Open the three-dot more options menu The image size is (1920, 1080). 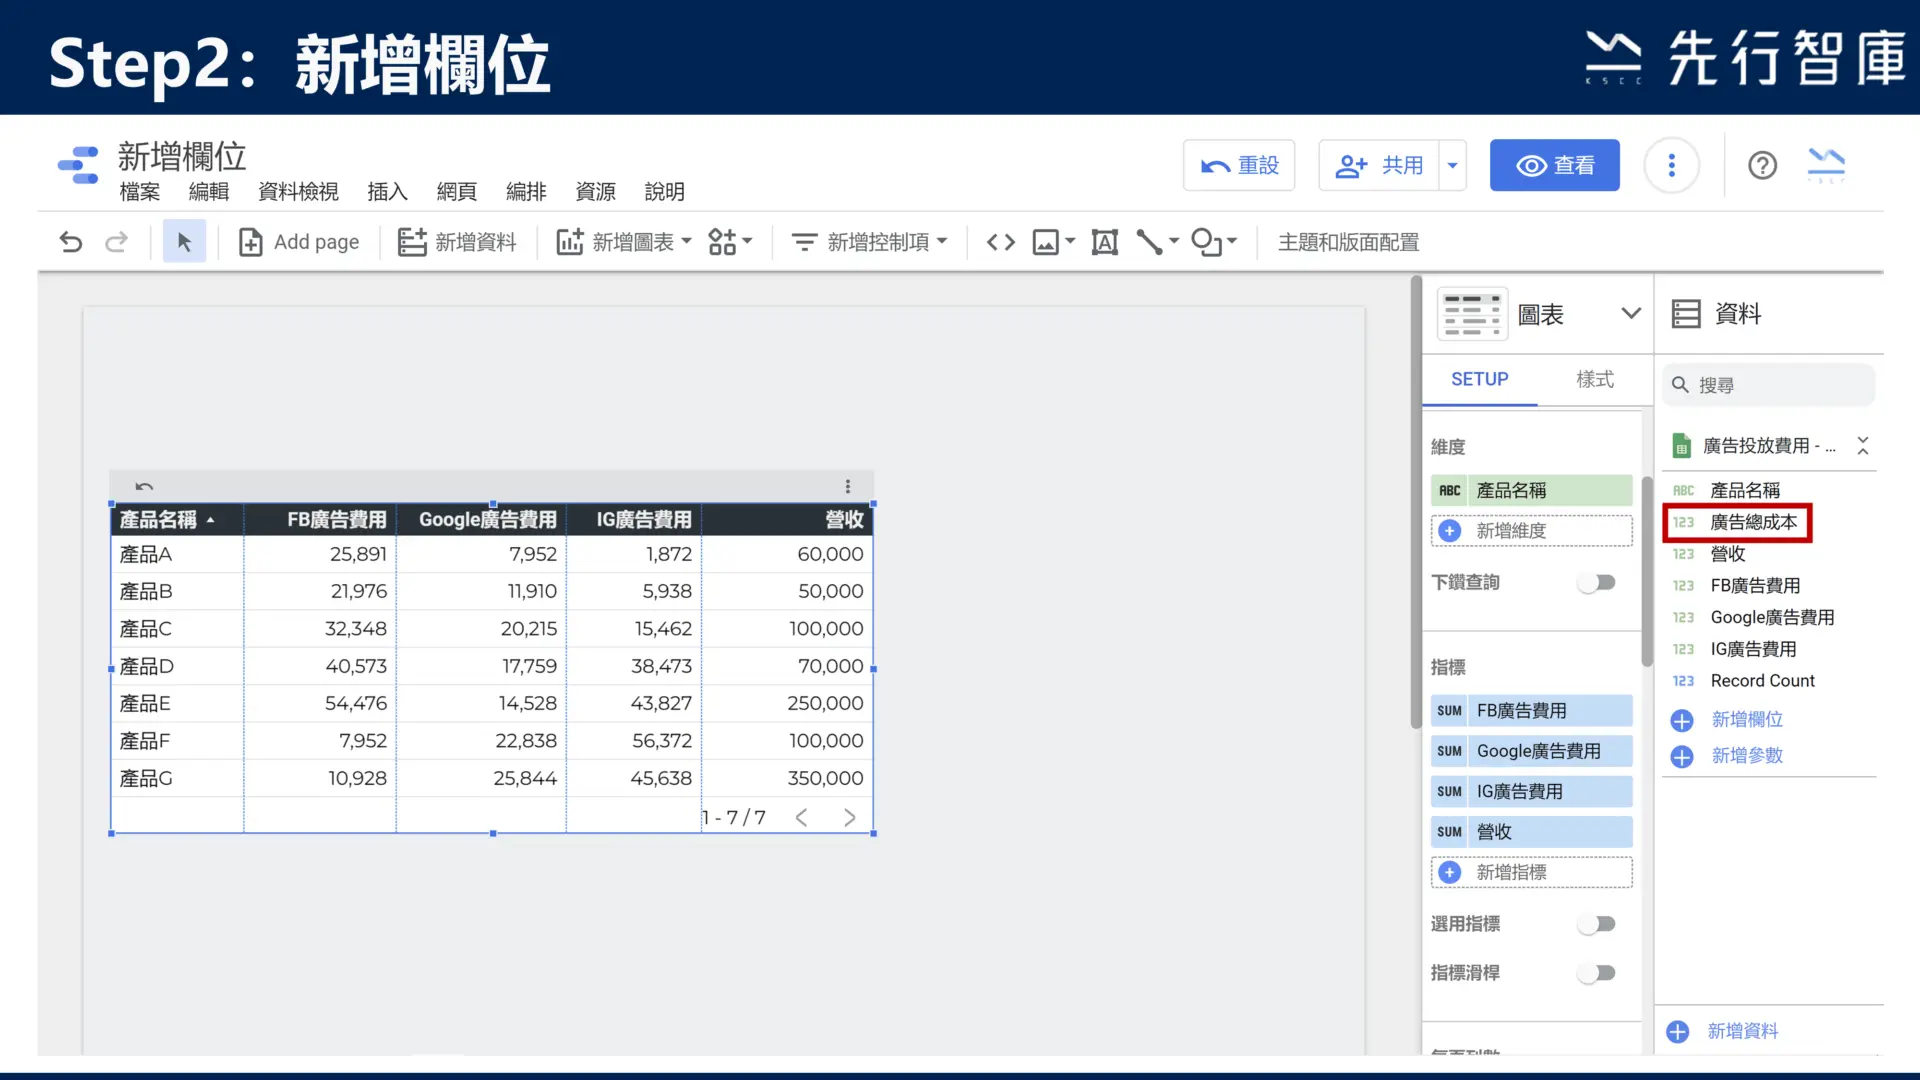tap(1671, 165)
